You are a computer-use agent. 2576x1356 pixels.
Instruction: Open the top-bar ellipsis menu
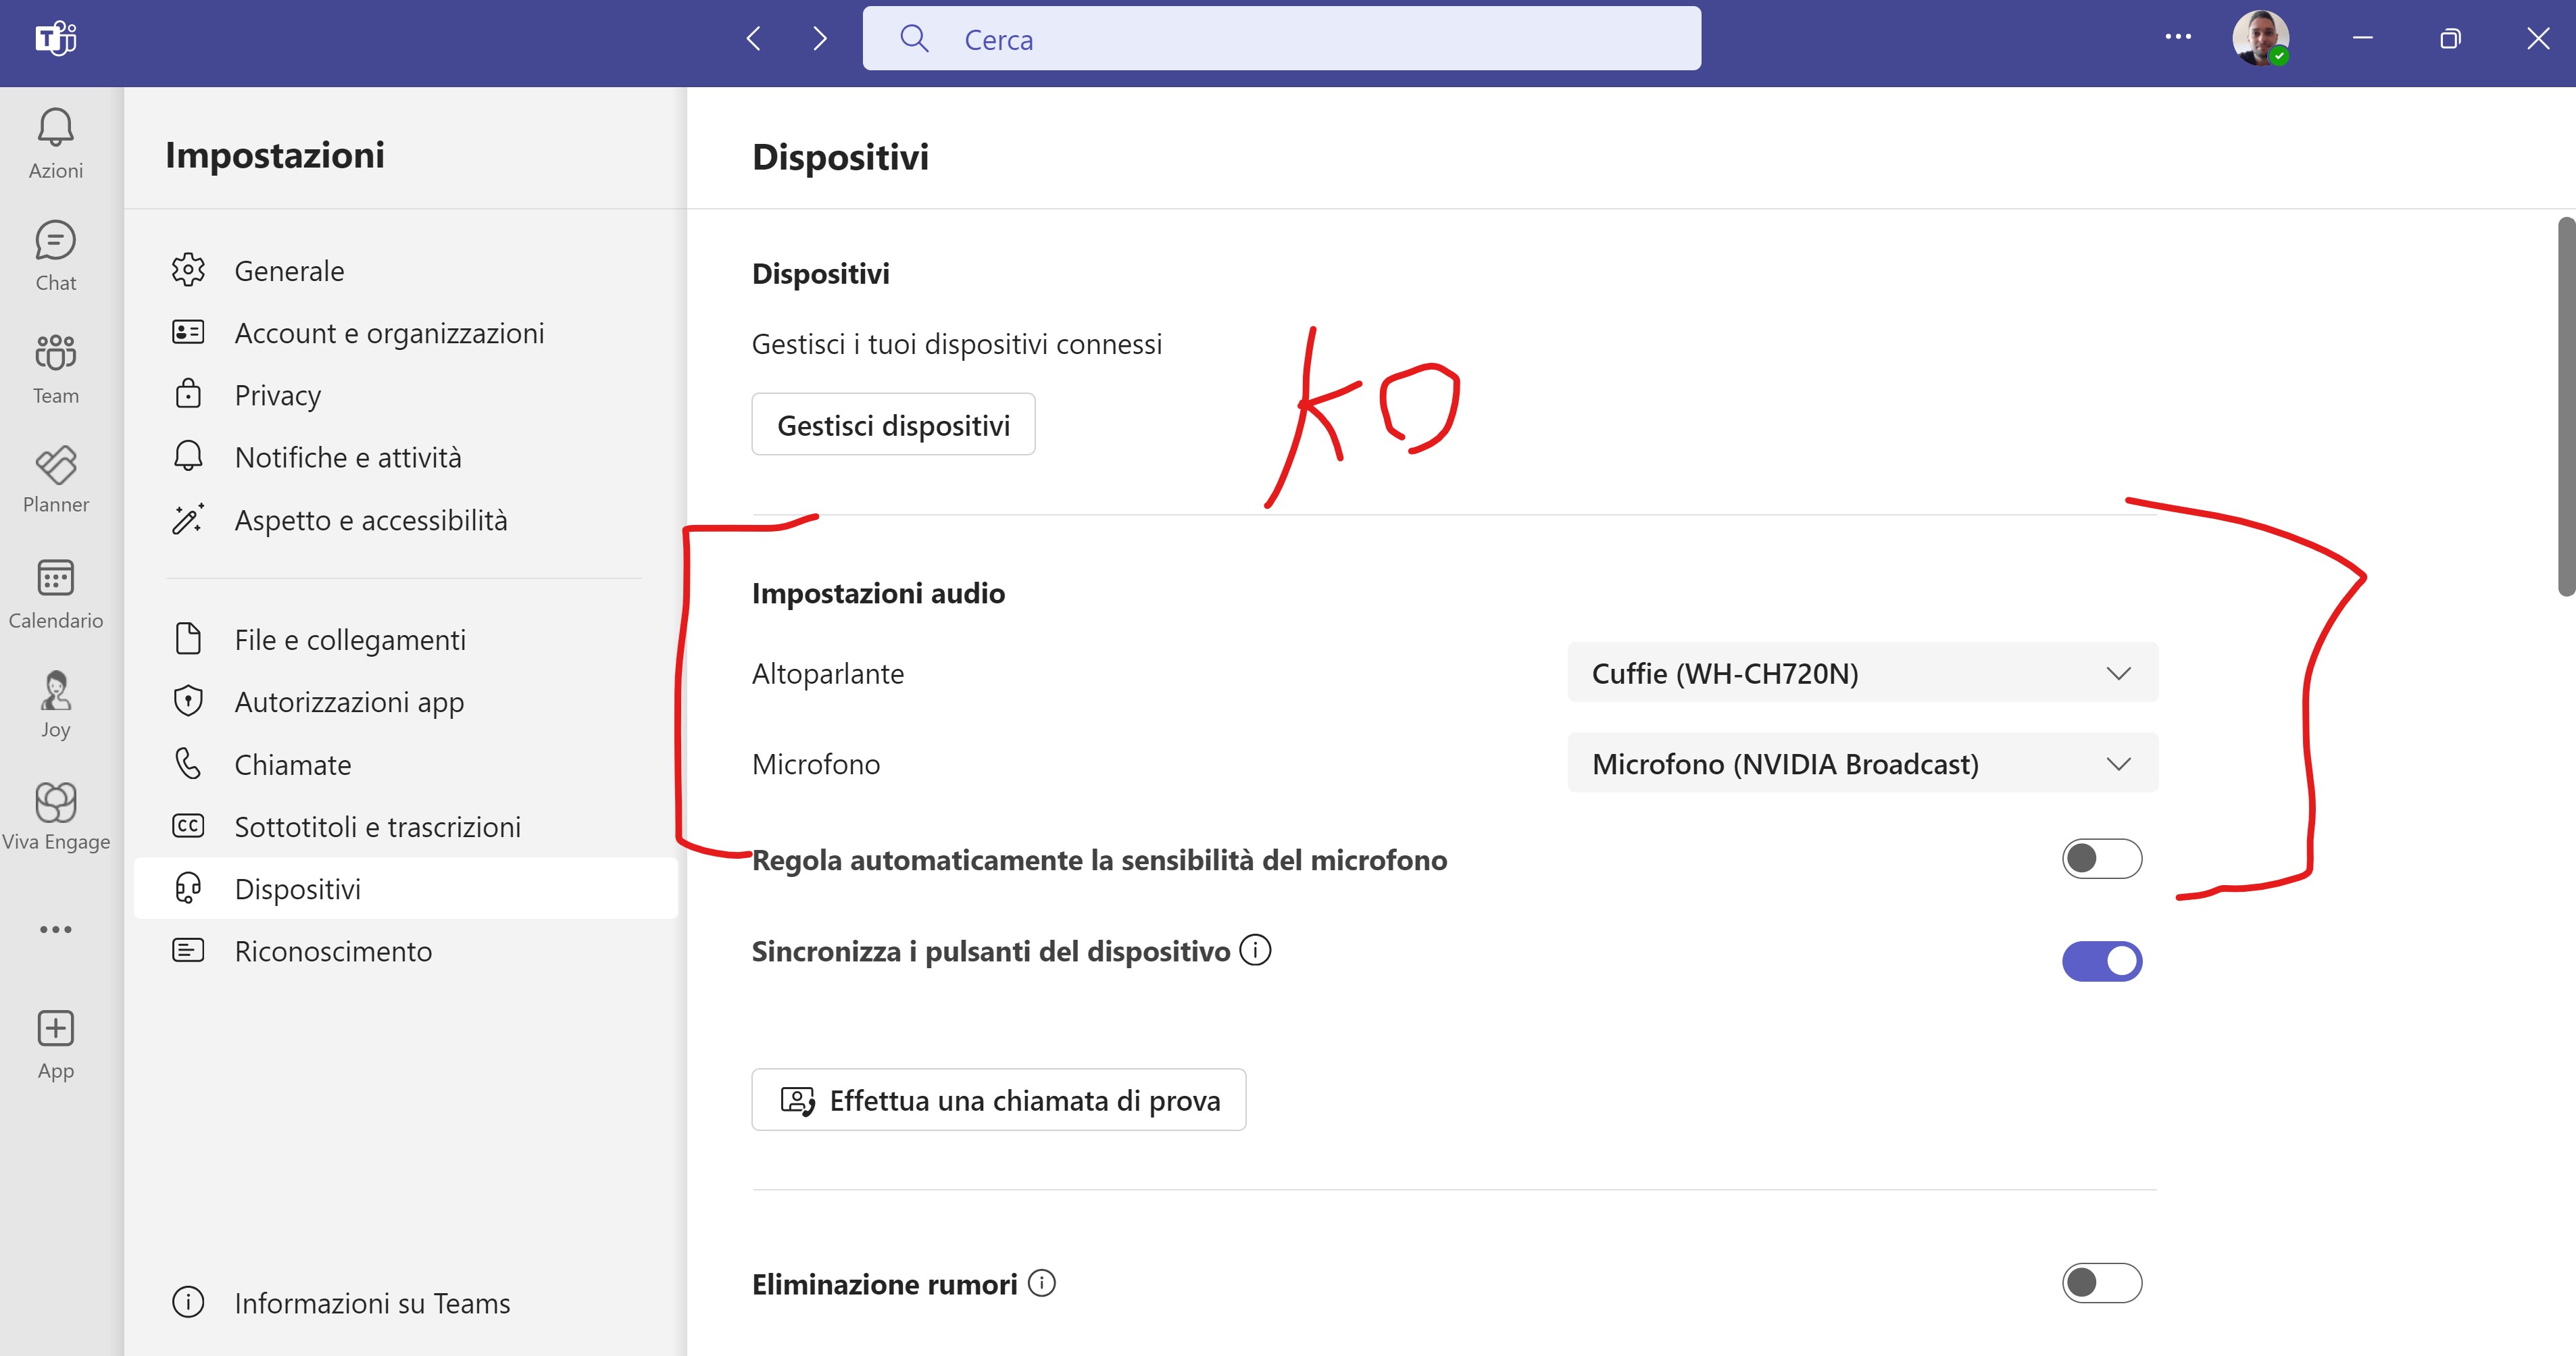2178,37
